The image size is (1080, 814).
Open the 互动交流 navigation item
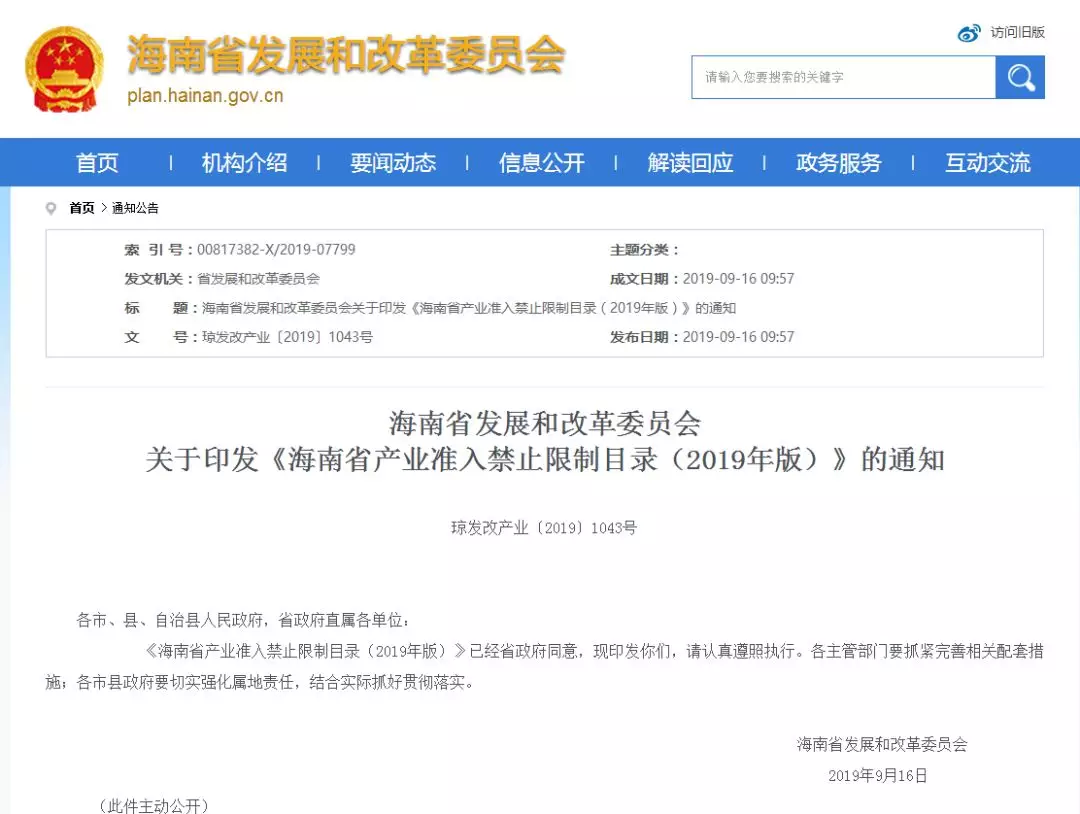(x=987, y=163)
